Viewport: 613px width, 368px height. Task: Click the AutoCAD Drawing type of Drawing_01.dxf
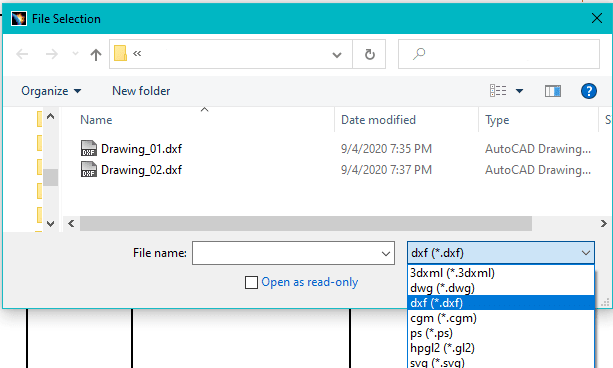pos(538,149)
